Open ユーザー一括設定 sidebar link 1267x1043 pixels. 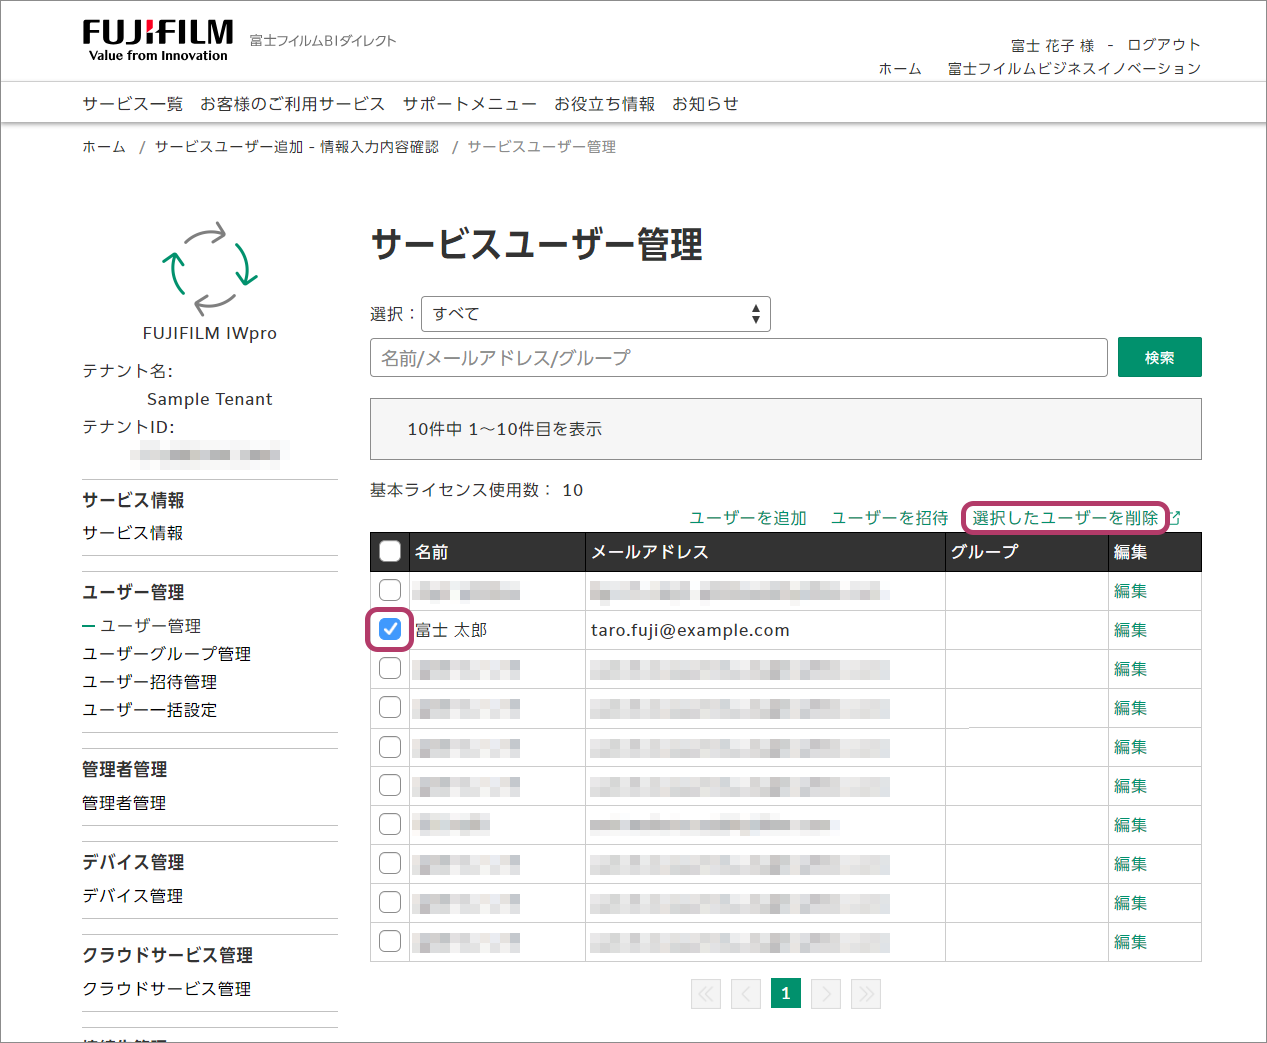150,710
